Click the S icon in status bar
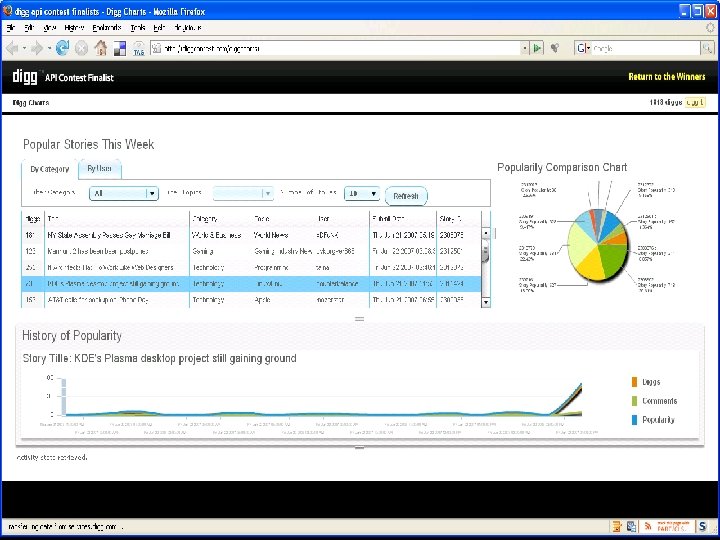720x540 pixels. 703,526
